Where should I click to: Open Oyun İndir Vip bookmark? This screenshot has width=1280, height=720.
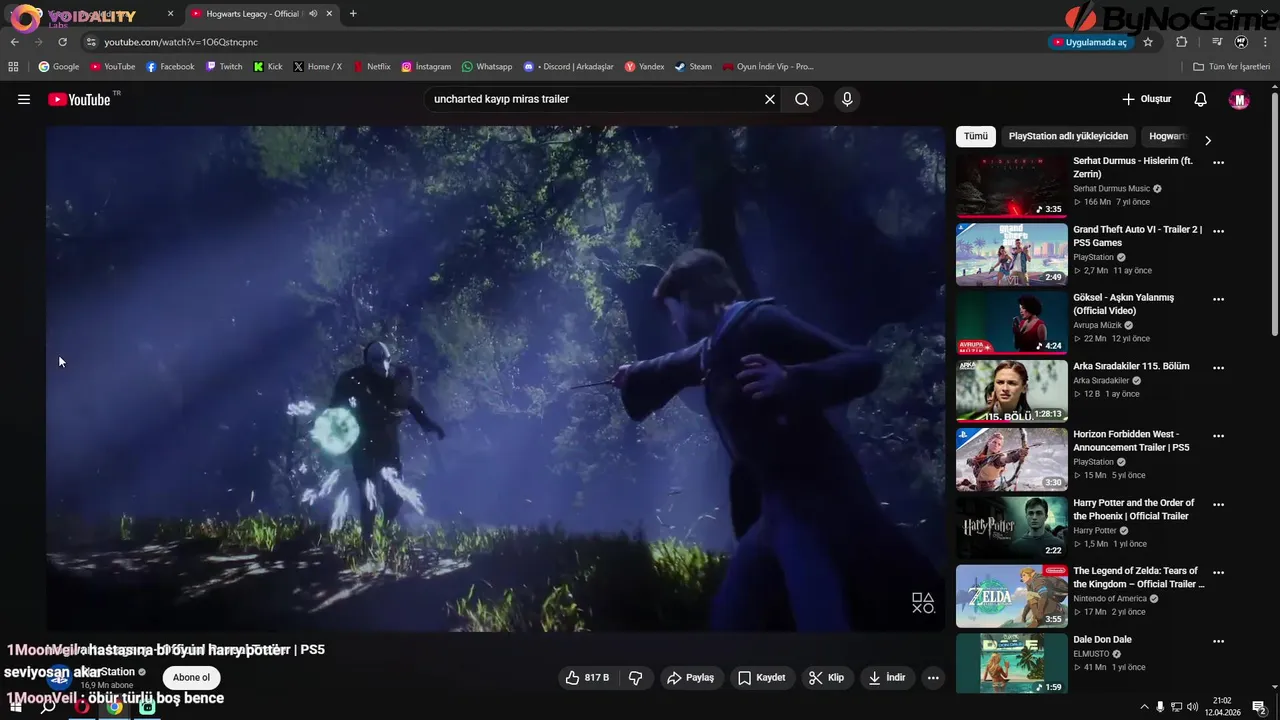point(768,67)
